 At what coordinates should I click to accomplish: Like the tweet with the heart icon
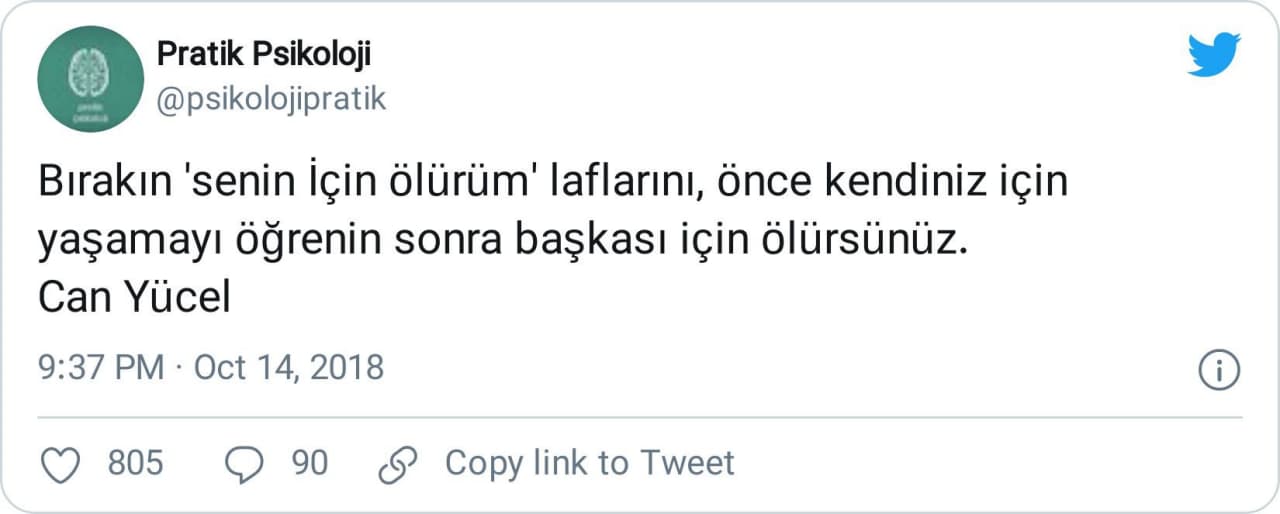[x=64, y=463]
